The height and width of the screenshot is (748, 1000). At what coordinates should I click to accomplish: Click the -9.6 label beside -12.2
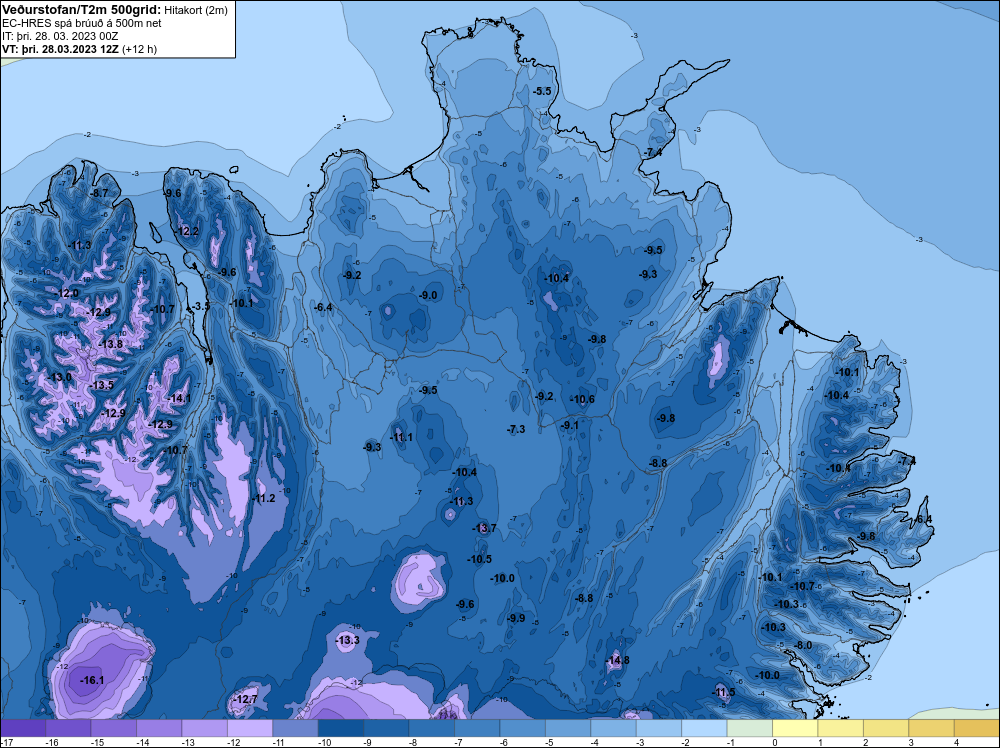[172, 193]
